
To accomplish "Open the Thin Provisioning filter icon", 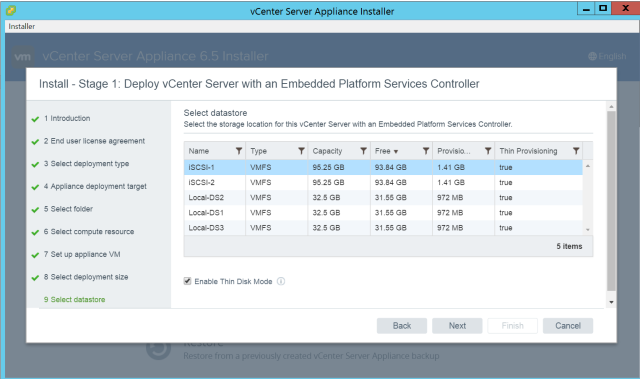I will (x=576, y=151).
